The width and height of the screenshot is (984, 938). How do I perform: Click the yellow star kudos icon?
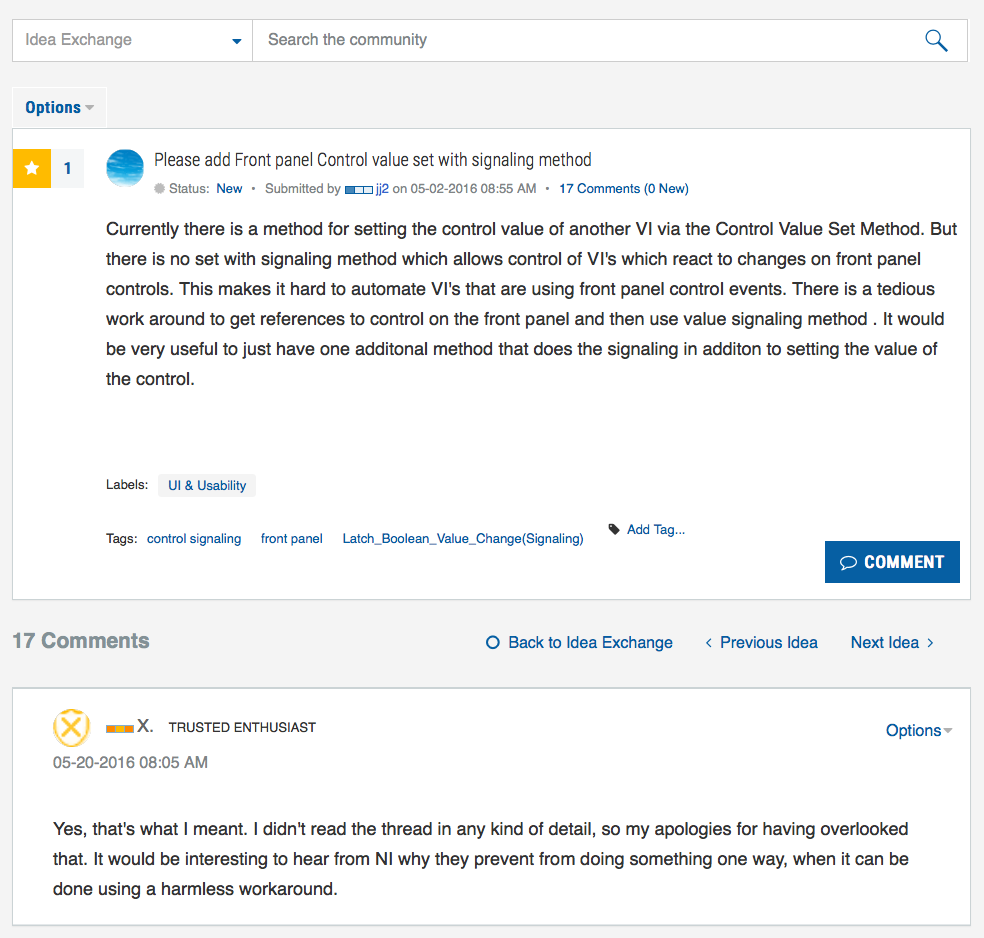pyautogui.click(x=31, y=168)
